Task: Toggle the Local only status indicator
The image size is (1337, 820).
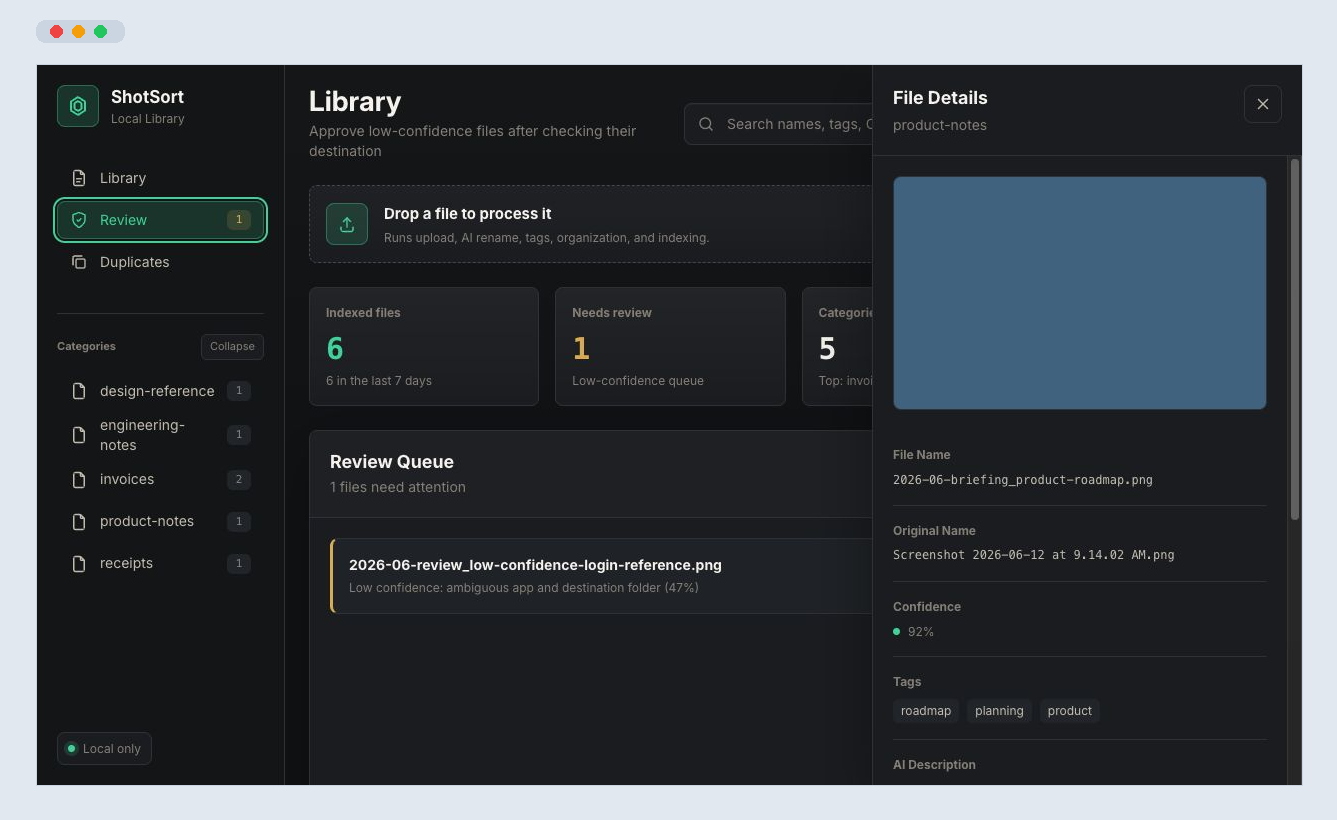Action: (105, 749)
